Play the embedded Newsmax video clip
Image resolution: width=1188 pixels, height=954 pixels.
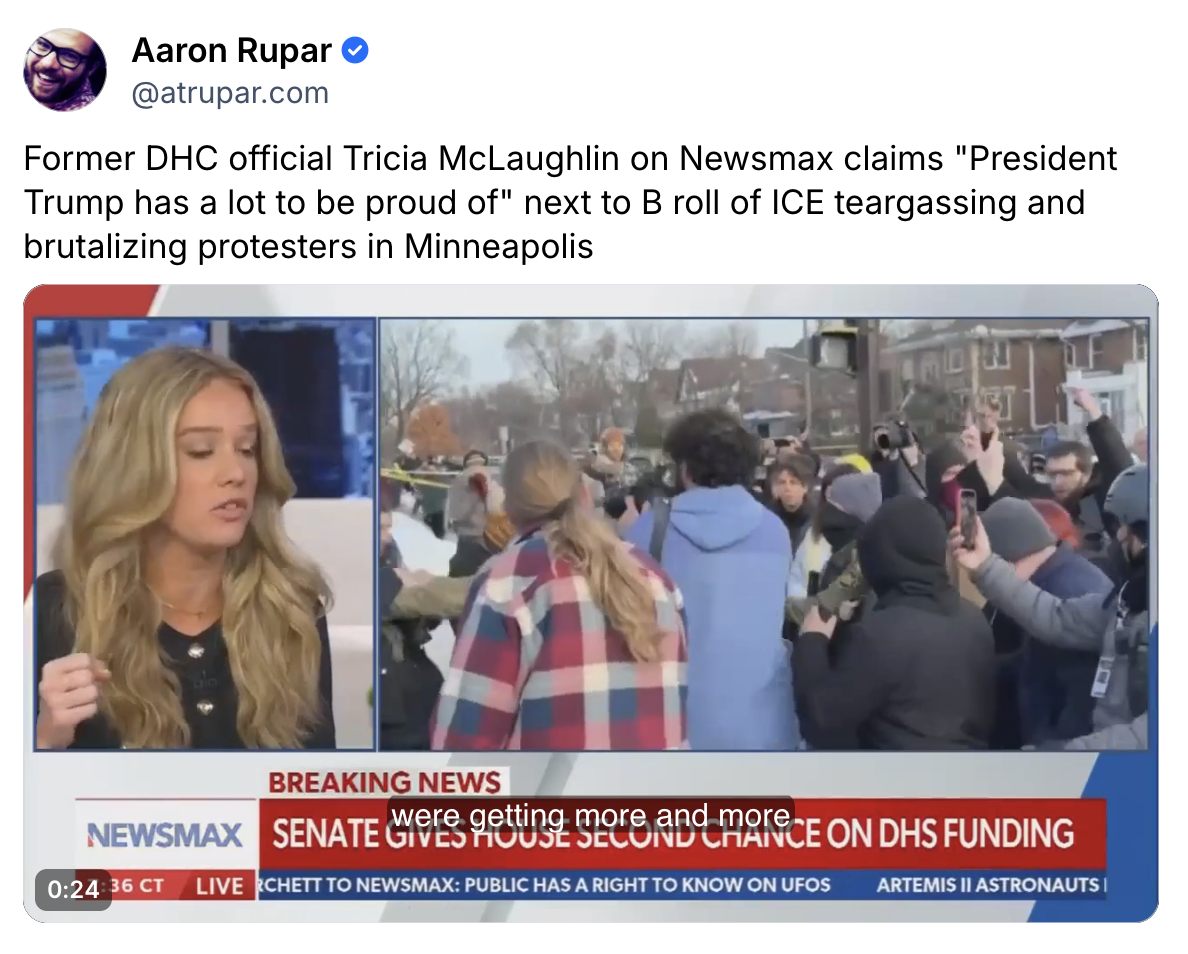[x=591, y=603]
